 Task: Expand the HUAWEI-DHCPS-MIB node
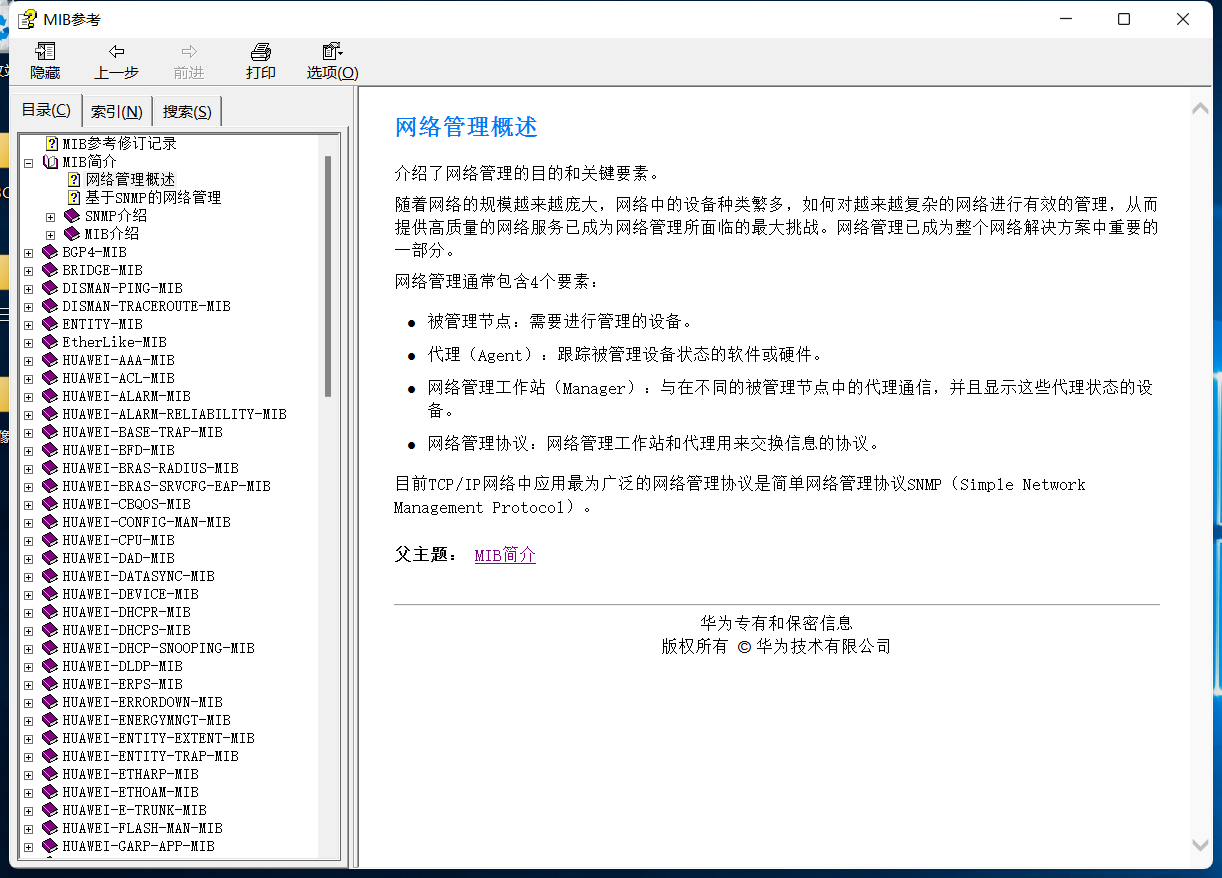(x=28, y=630)
